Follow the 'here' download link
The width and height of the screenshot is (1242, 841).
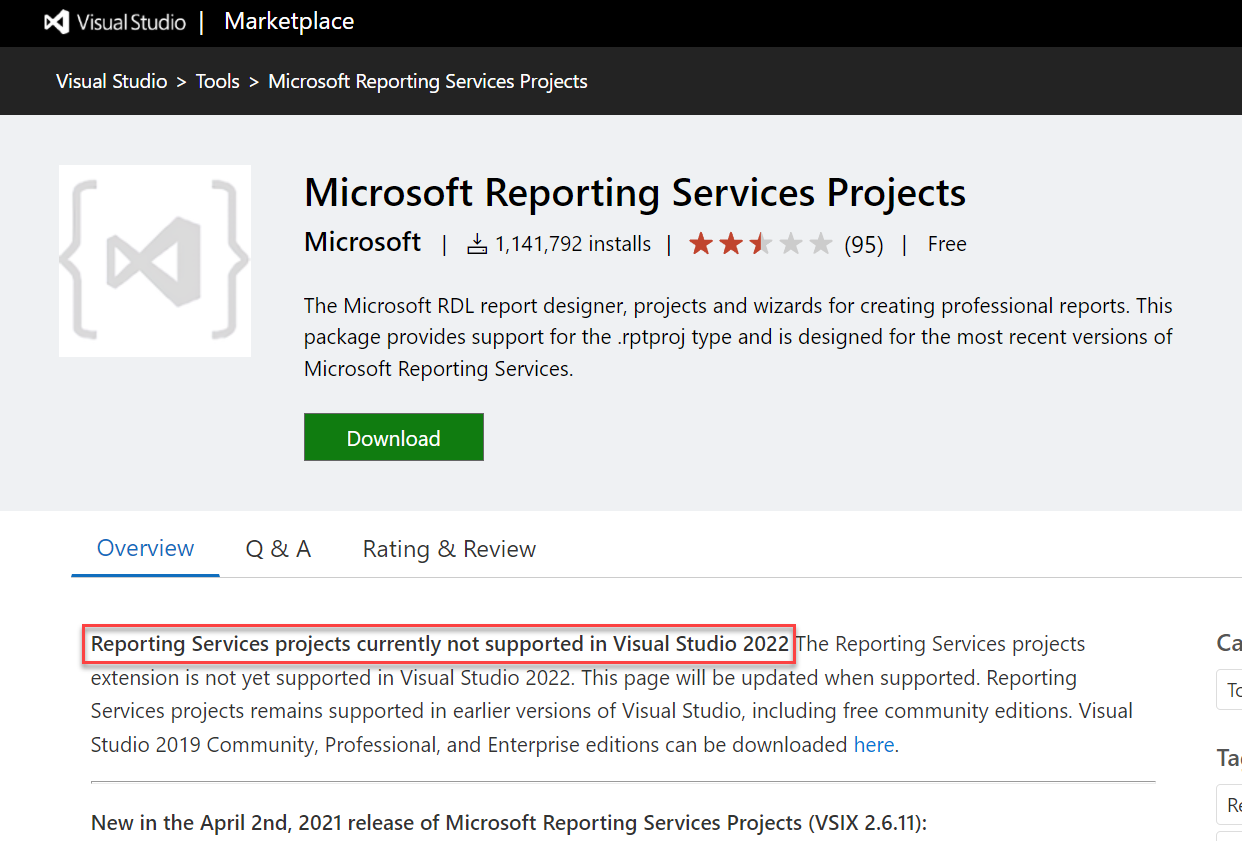coord(874,745)
